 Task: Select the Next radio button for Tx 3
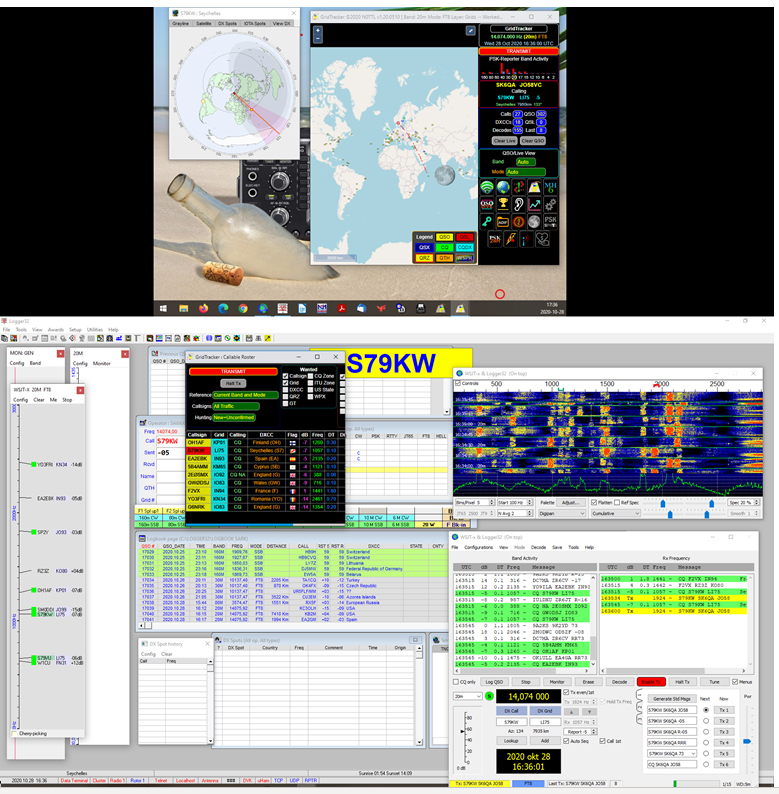pyautogui.click(x=706, y=732)
